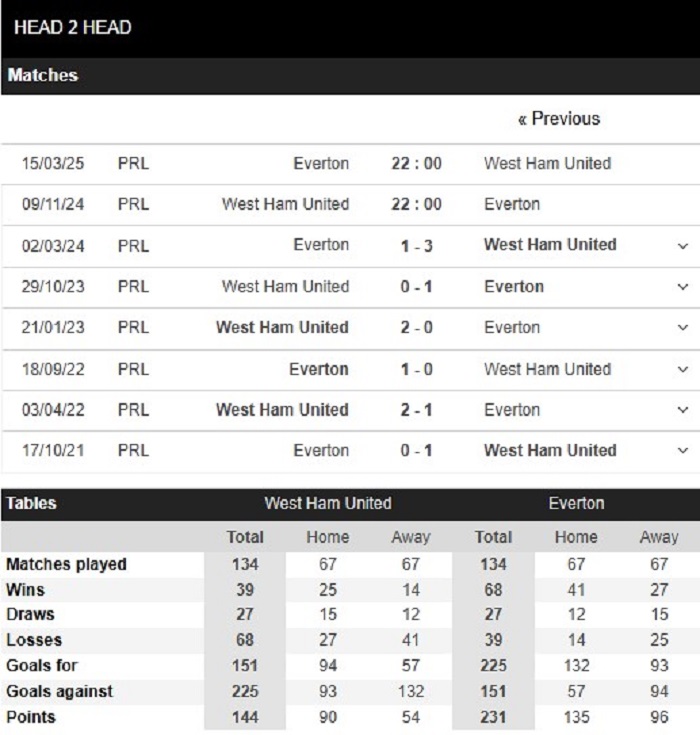The height and width of the screenshot is (735, 700).
Task: Open Everton team link in 15/03/25 fixture
Action: (321, 164)
